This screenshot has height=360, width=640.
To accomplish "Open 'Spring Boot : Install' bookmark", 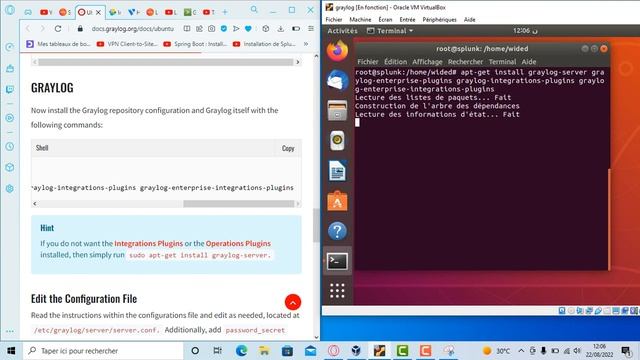I will coord(195,44).
